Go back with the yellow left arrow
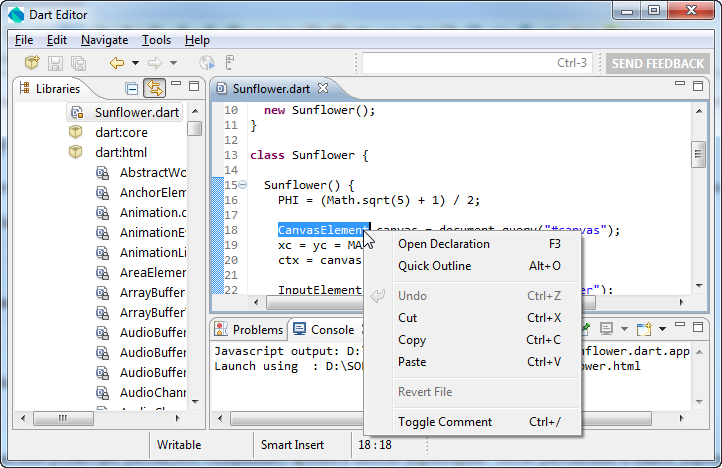Viewport: 722px width, 468px height. [x=117, y=63]
